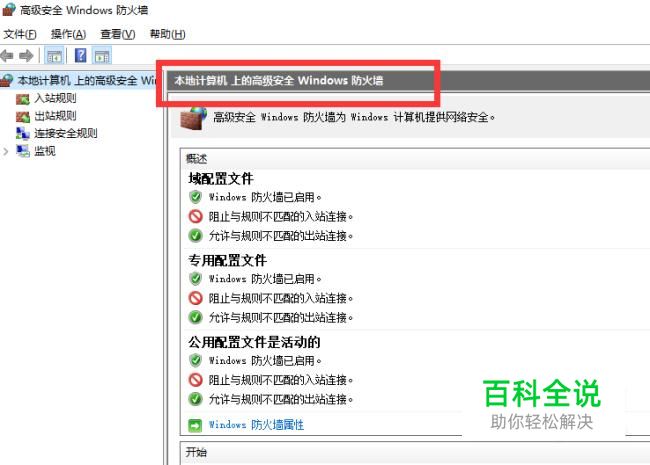The image size is (650, 465).
Task: Click green shield icon under 域配置文件
Action: point(195,197)
